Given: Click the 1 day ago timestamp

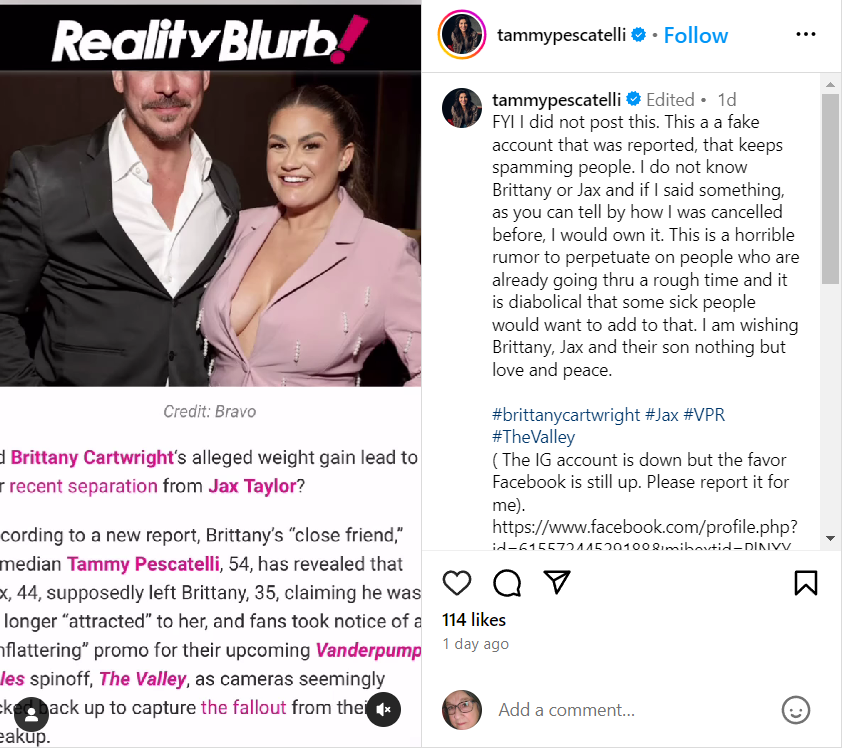Looking at the screenshot, I should coord(475,644).
